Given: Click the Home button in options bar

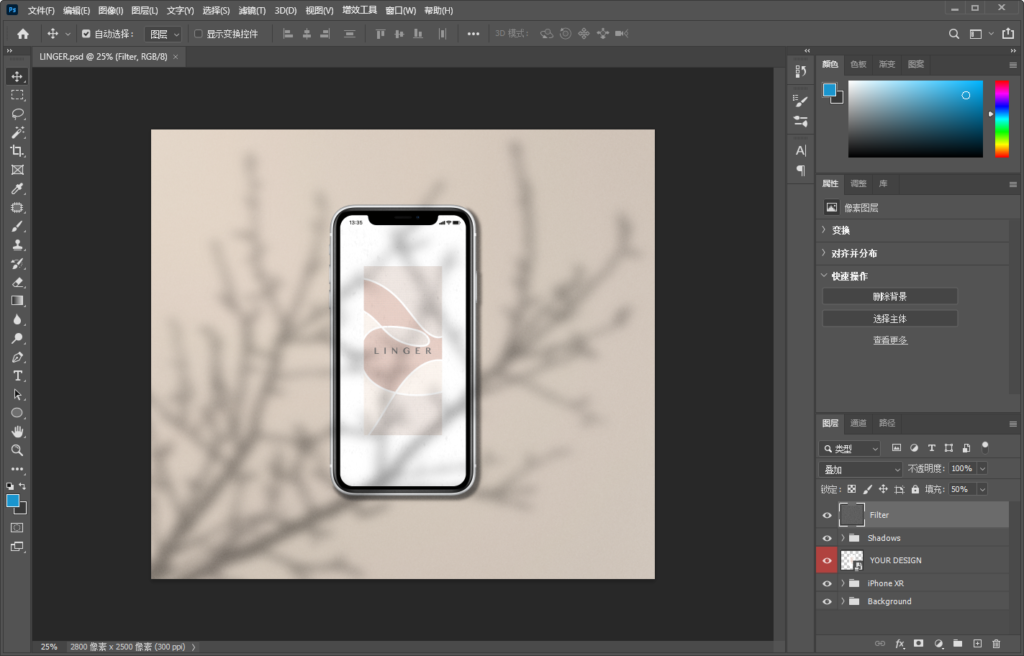Looking at the screenshot, I should coord(23,34).
